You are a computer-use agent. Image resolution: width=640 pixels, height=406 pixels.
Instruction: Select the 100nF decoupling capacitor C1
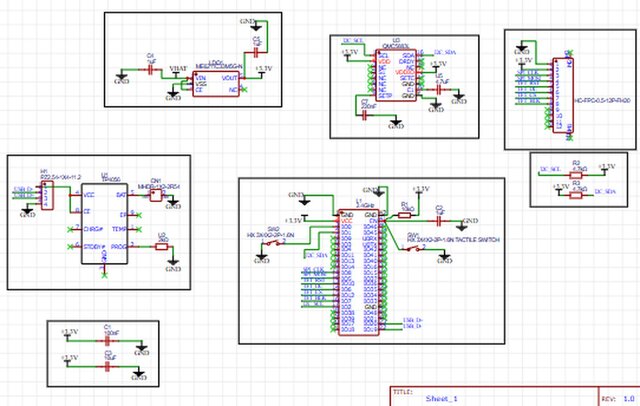[x=107, y=340]
